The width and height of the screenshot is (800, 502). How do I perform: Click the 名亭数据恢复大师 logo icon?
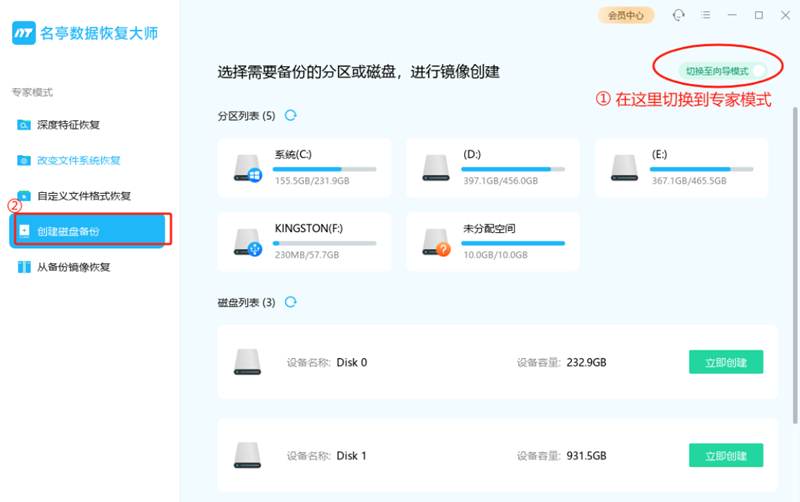pos(23,33)
